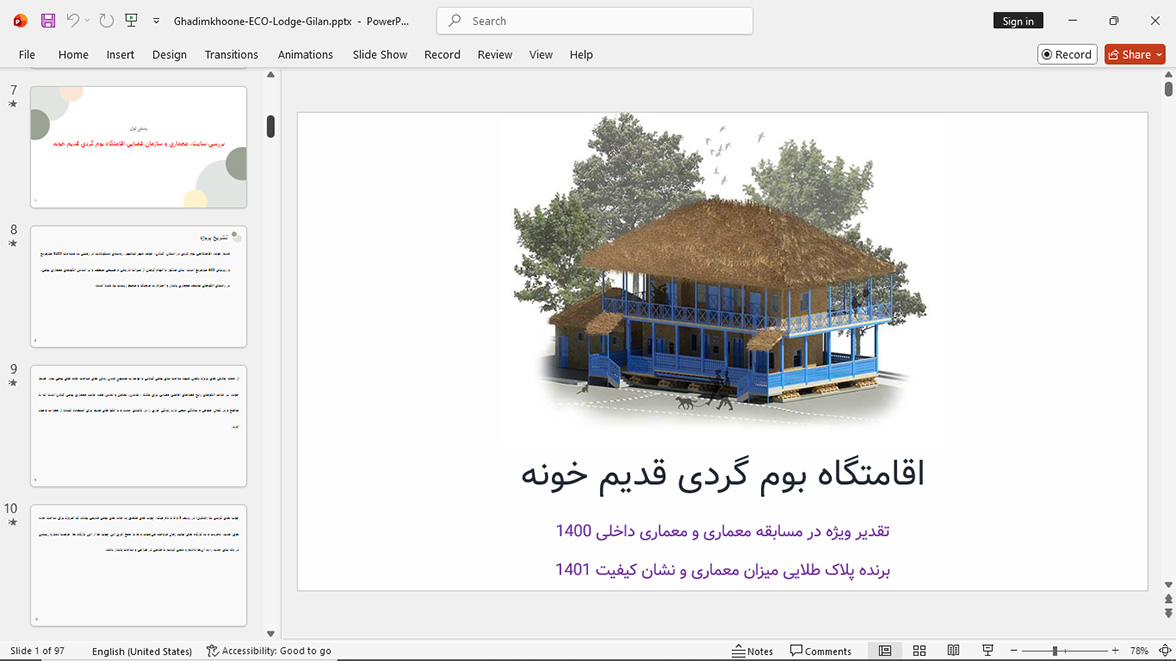Click the Save icon in title bar

coord(48,21)
